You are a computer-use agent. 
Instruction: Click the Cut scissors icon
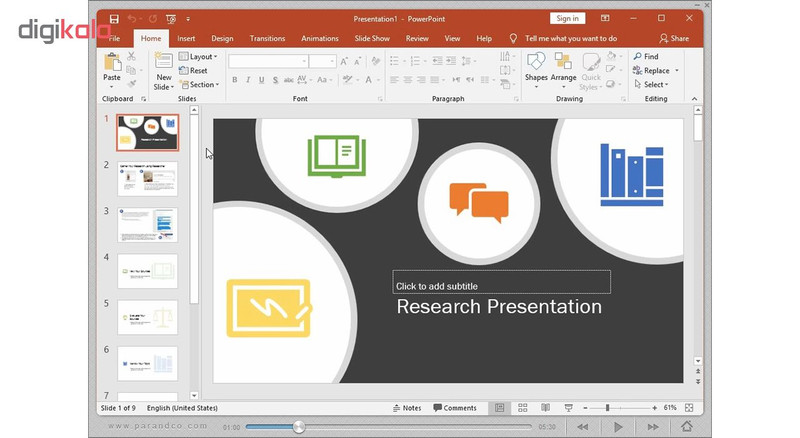click(131, 56)
